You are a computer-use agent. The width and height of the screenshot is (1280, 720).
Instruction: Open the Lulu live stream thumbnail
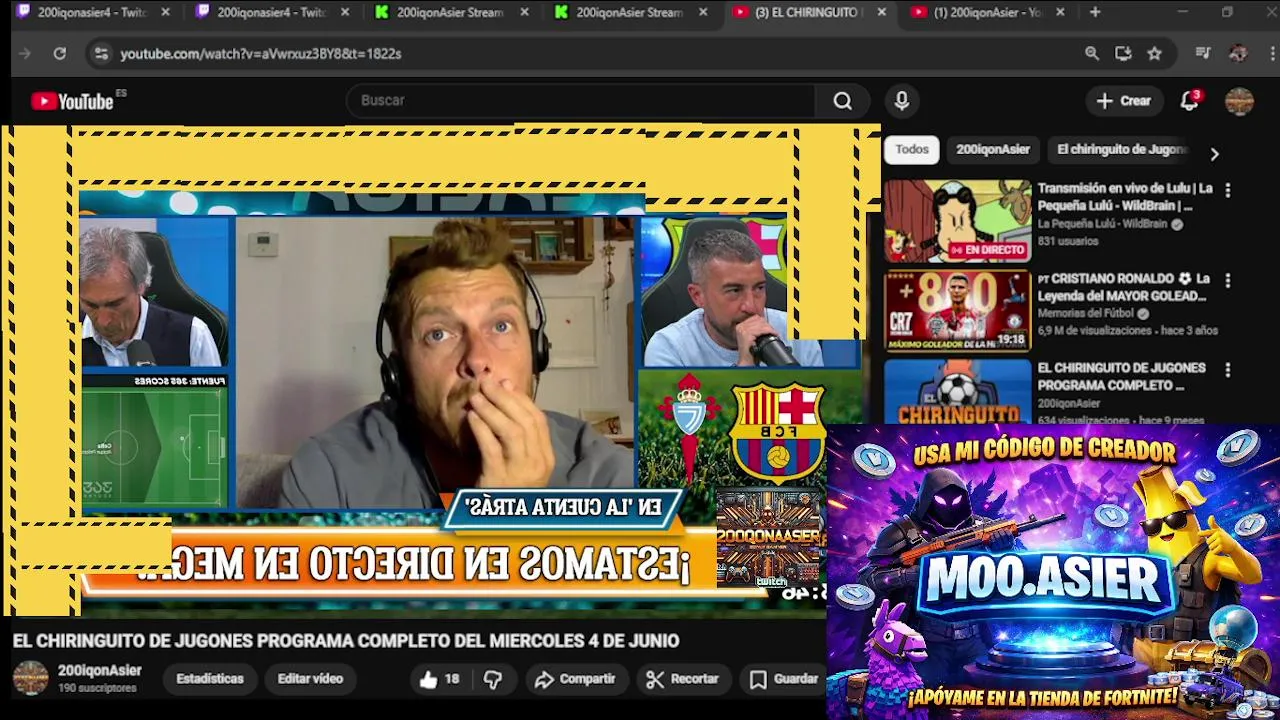[957, 221]
